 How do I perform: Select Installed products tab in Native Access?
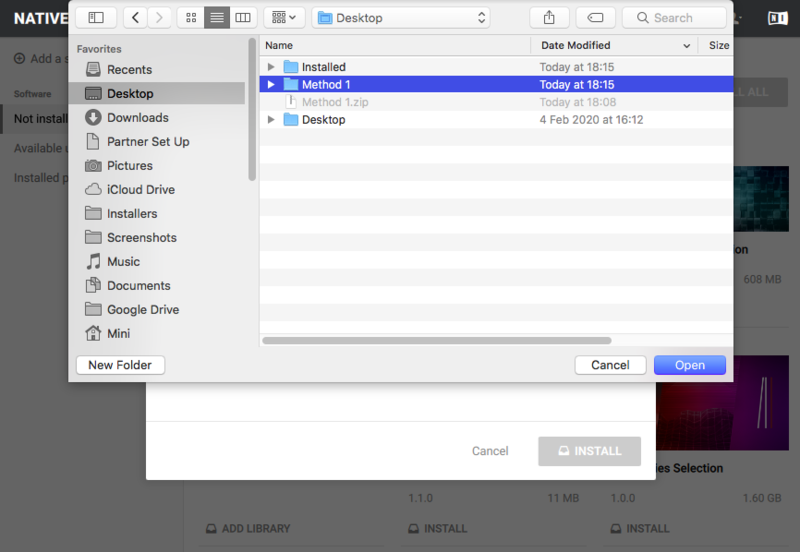40,178
